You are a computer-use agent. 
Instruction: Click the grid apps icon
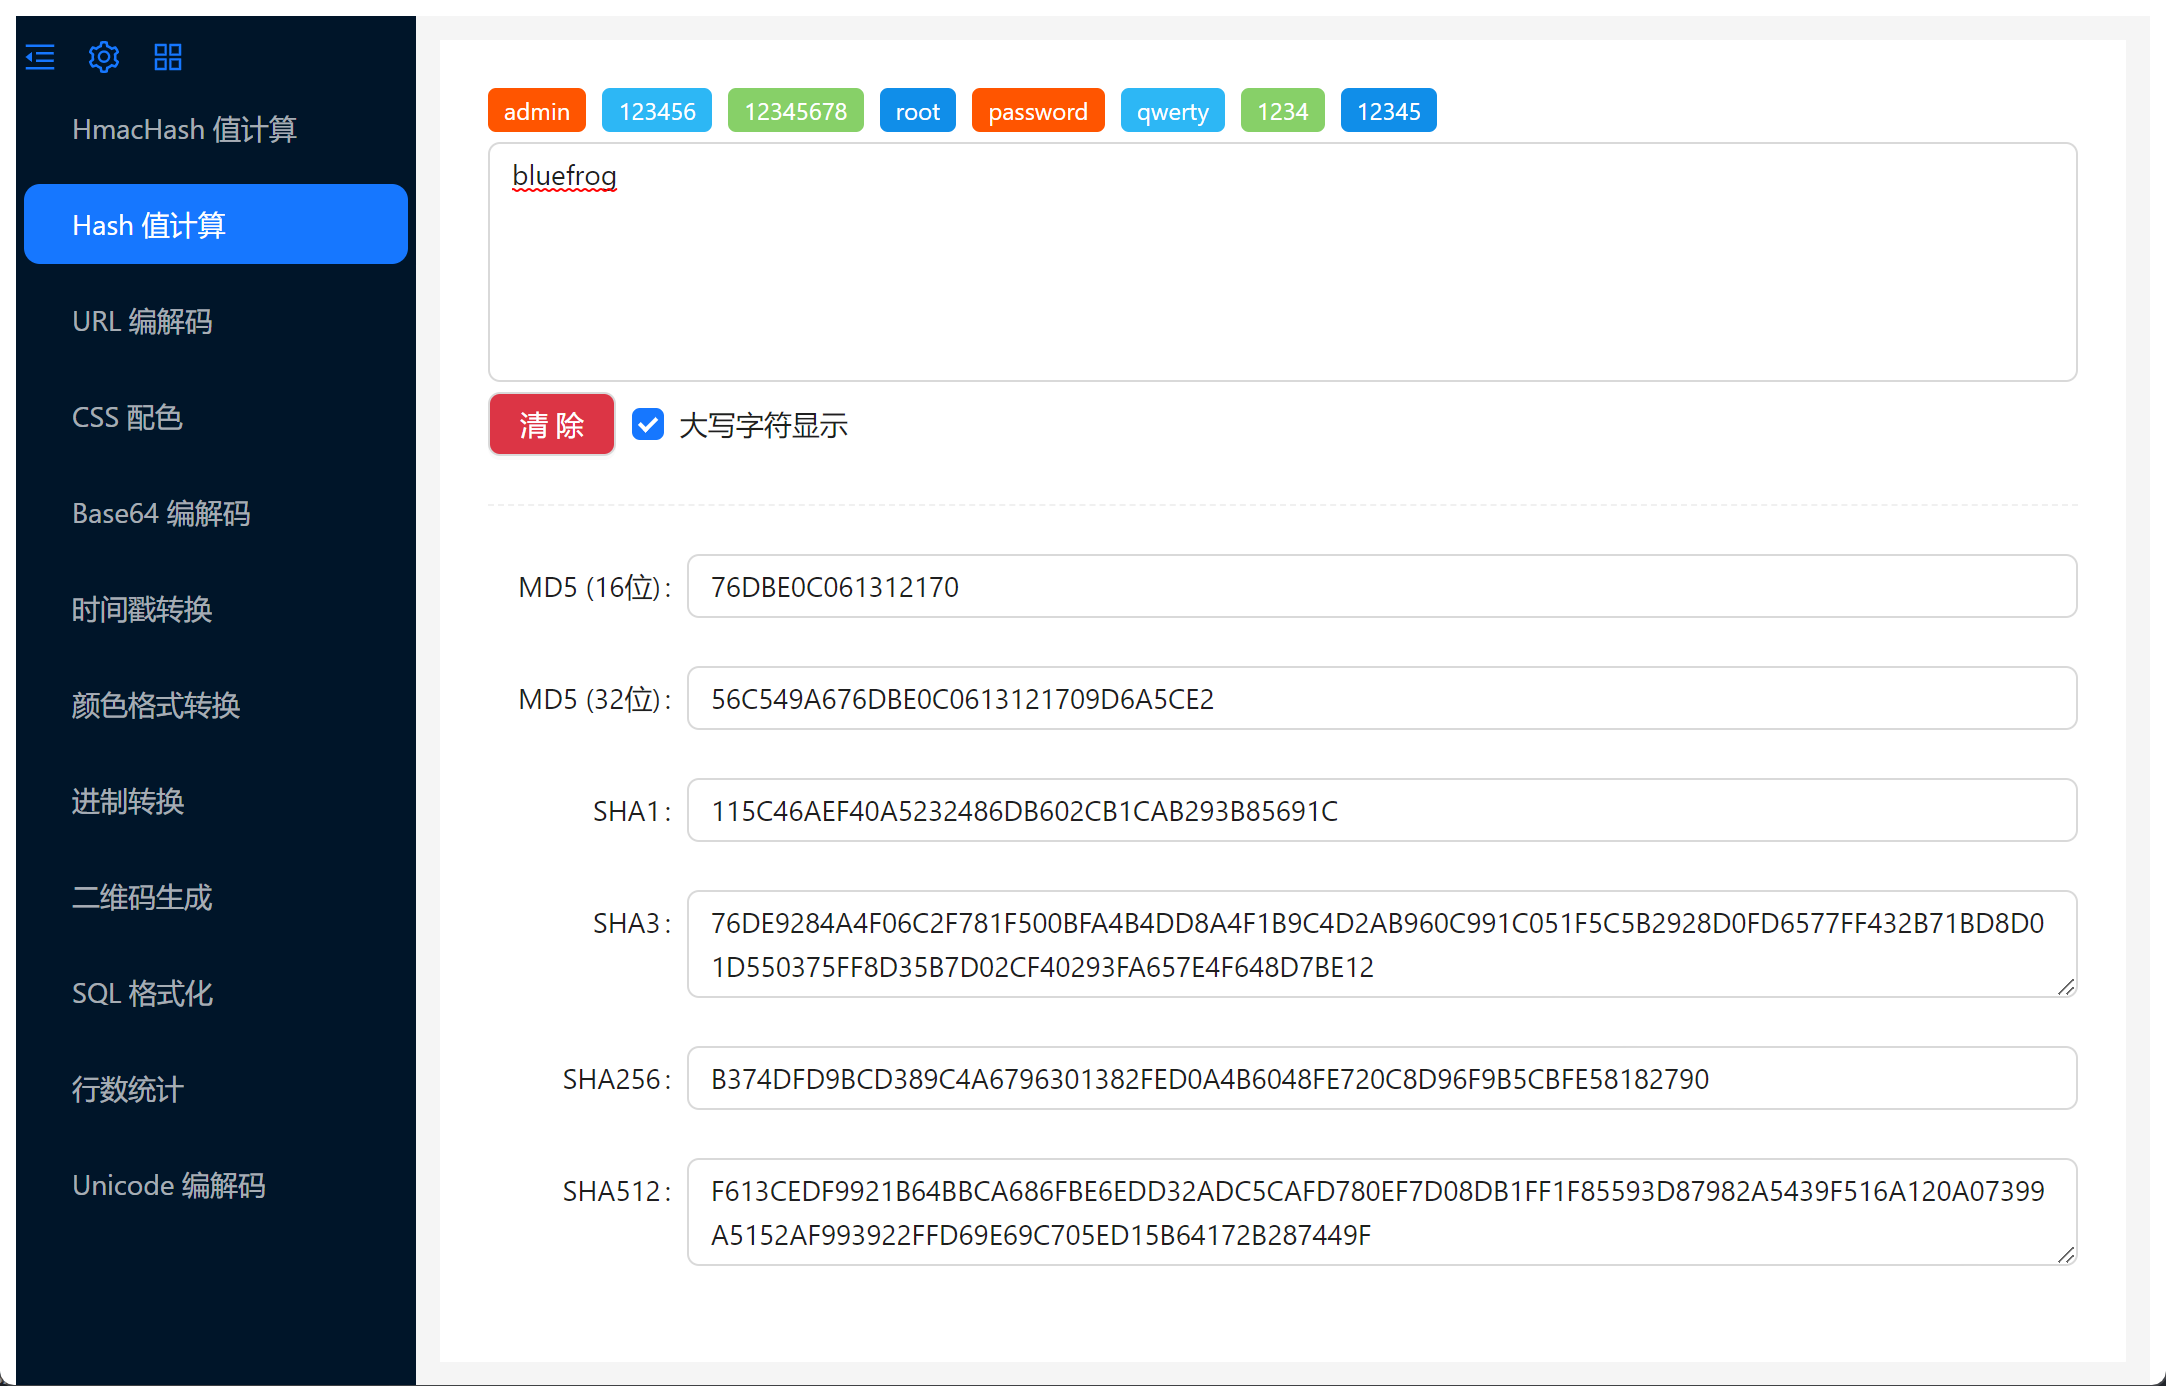168,57
